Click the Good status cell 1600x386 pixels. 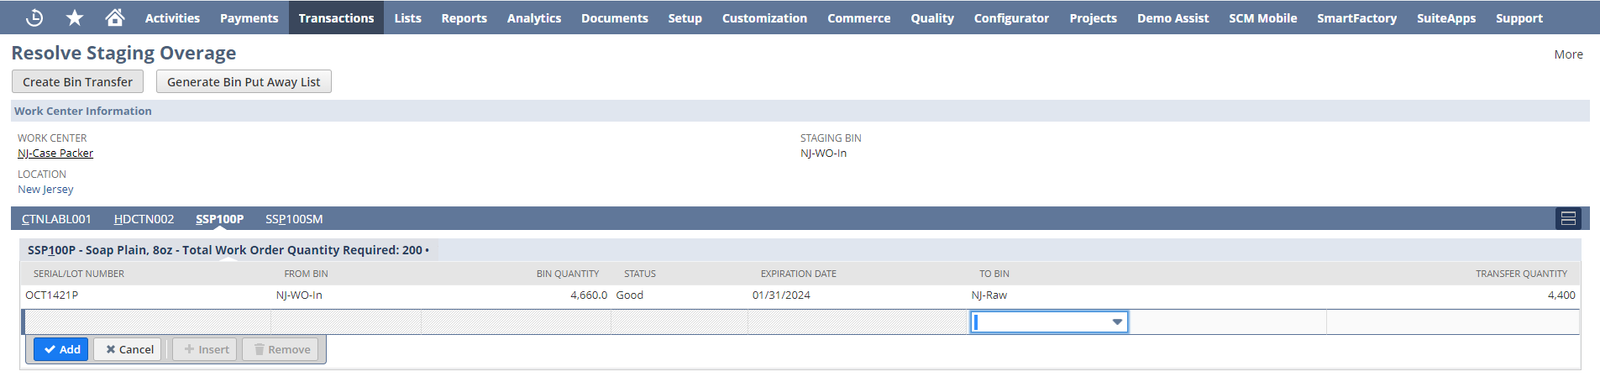(x=630, y=295)
